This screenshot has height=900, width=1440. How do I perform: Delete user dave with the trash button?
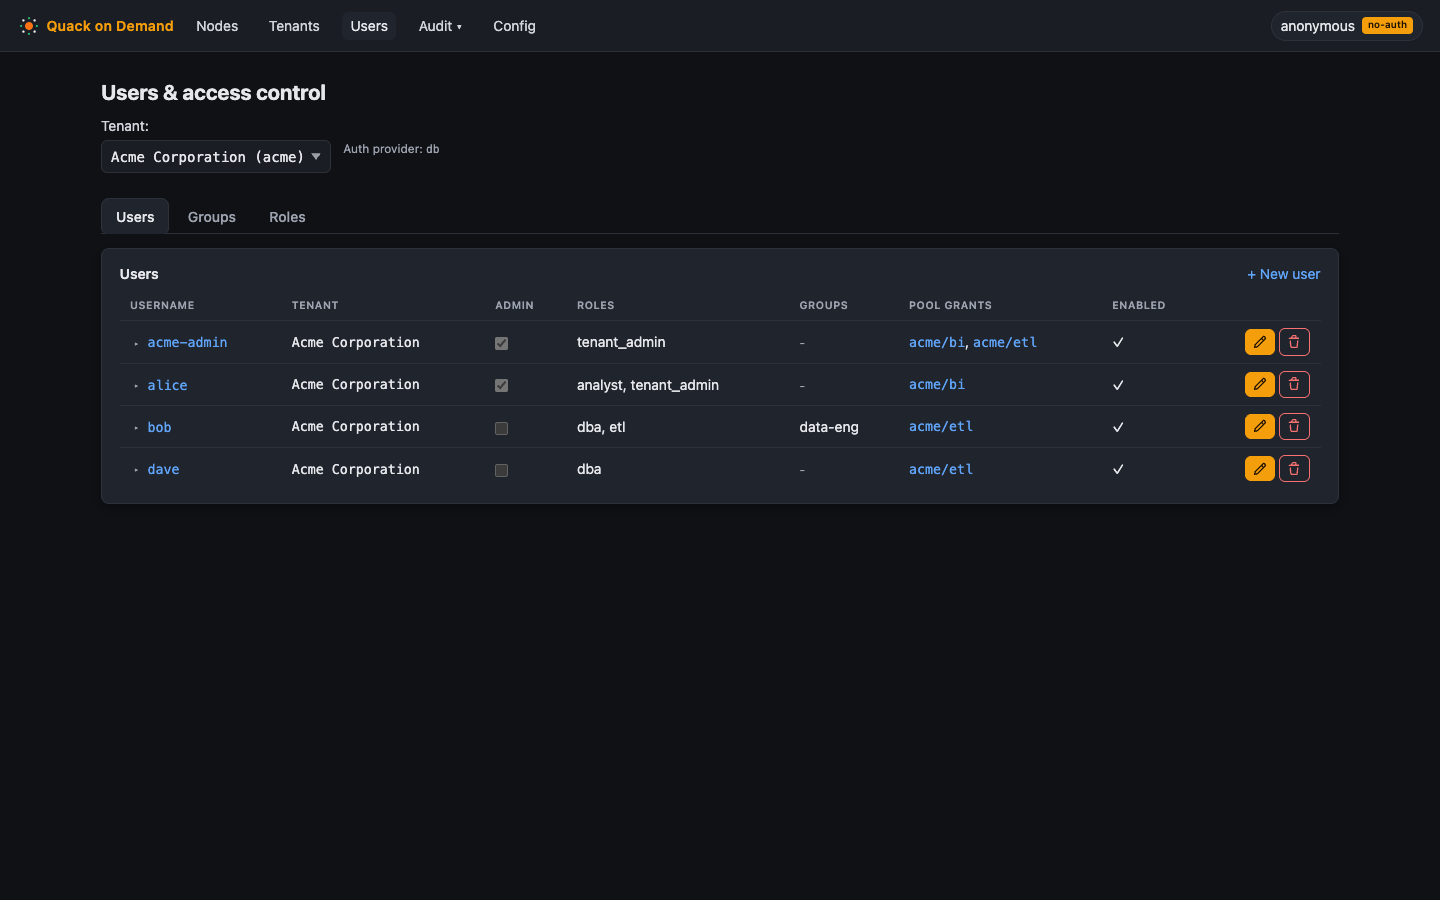(x=1294, y=468)
